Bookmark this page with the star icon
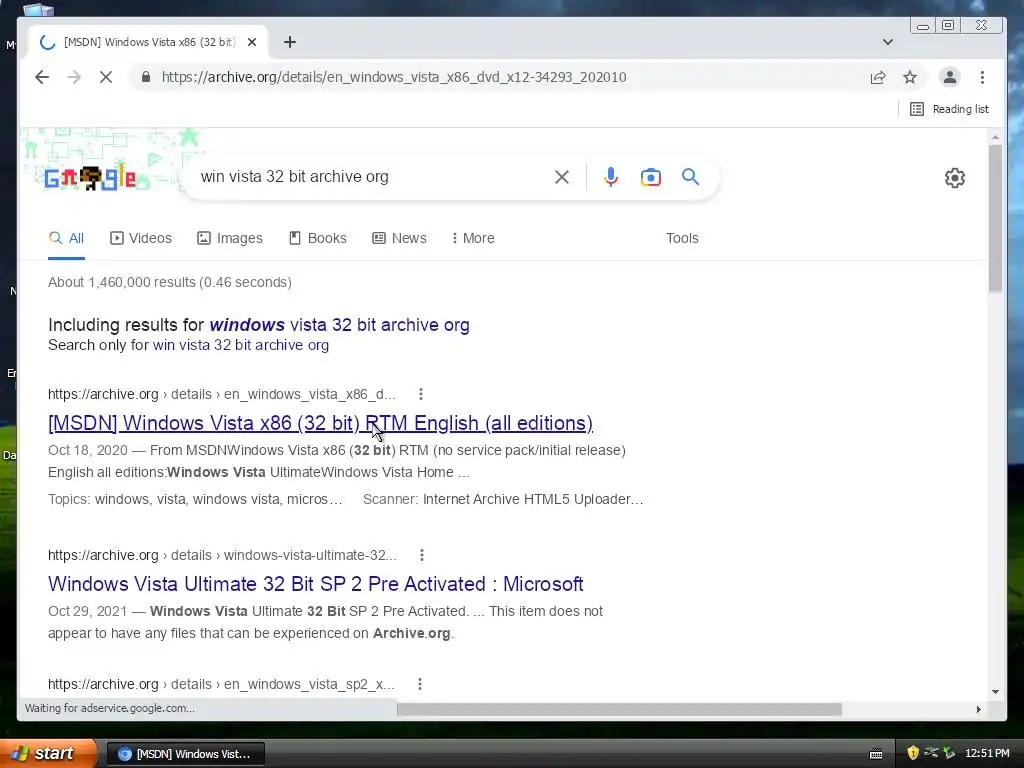The image size is (1024, 768). pos(910,77)
